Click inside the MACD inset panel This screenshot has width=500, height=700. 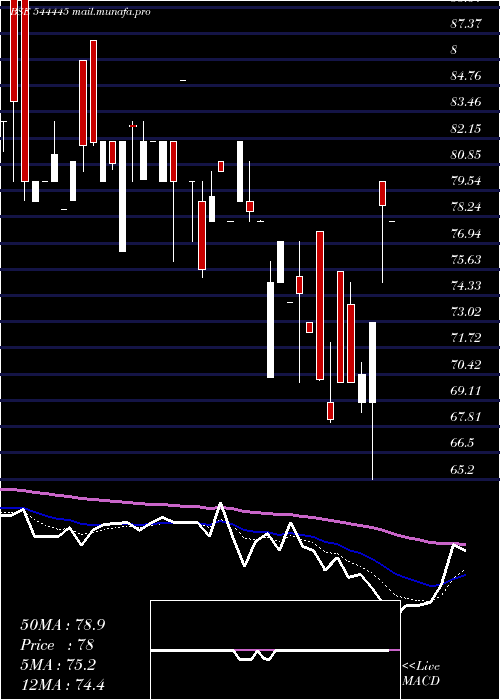pyautogui.click(x=275, y=650)
